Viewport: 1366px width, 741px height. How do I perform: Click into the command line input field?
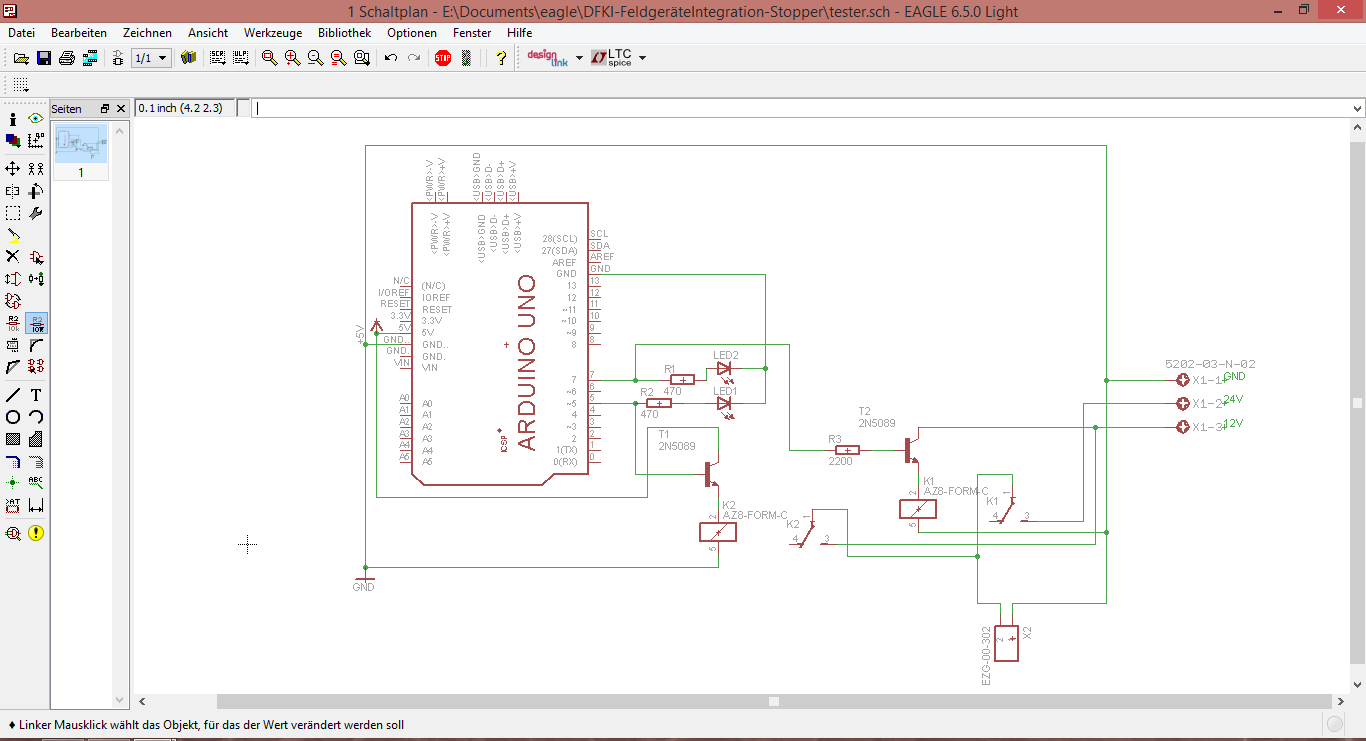tap(800, 108)
